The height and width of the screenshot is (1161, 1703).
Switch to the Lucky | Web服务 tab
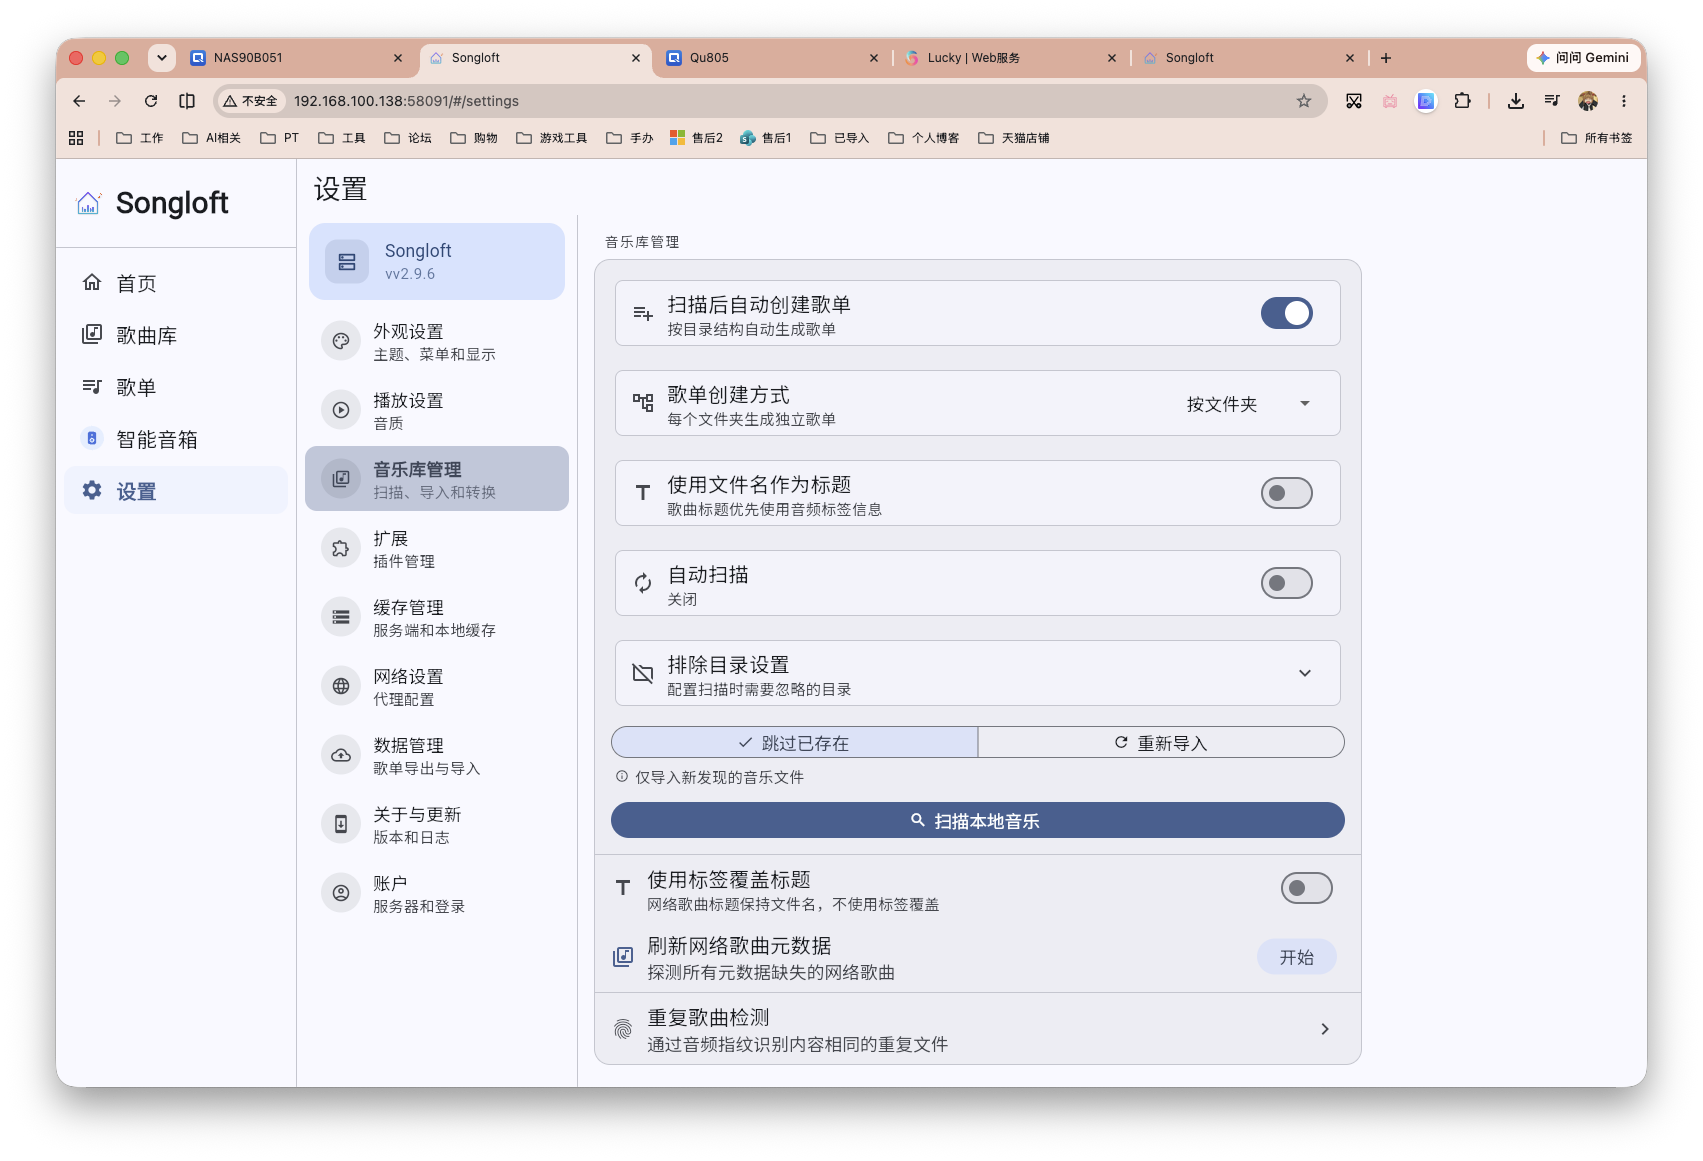(x=1008, y=58)
